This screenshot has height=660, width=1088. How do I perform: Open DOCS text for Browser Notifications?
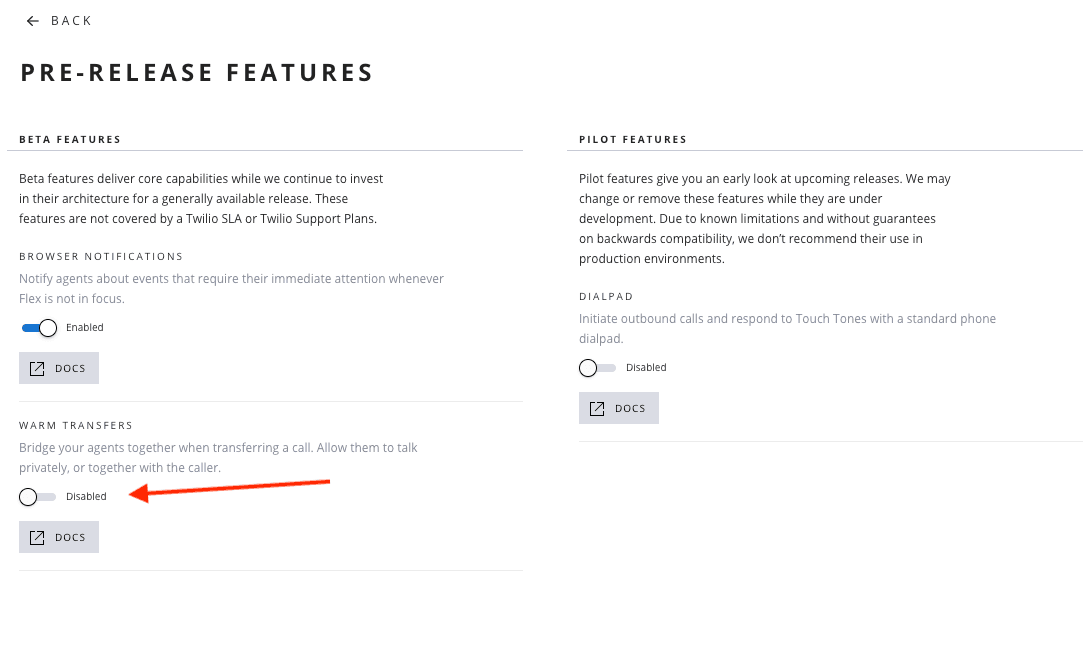coord(70,369)
